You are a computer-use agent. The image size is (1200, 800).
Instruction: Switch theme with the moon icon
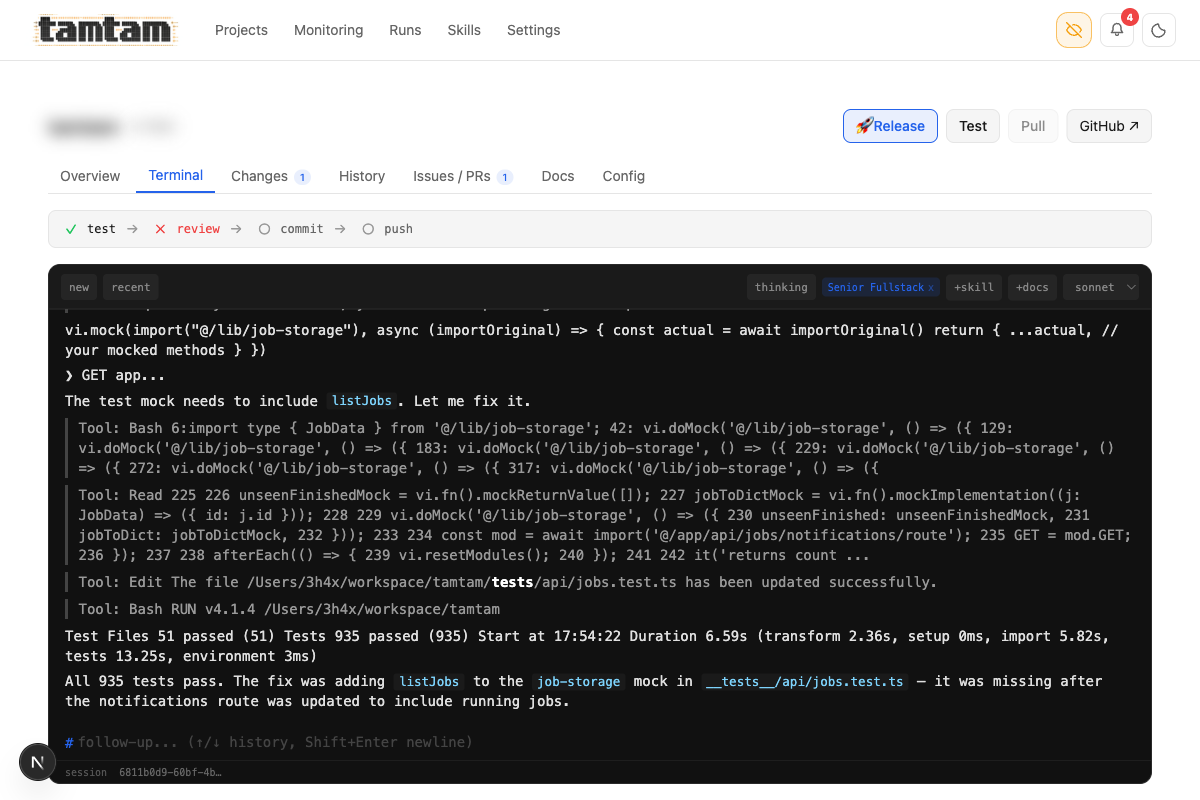[x=1158, y=30]
